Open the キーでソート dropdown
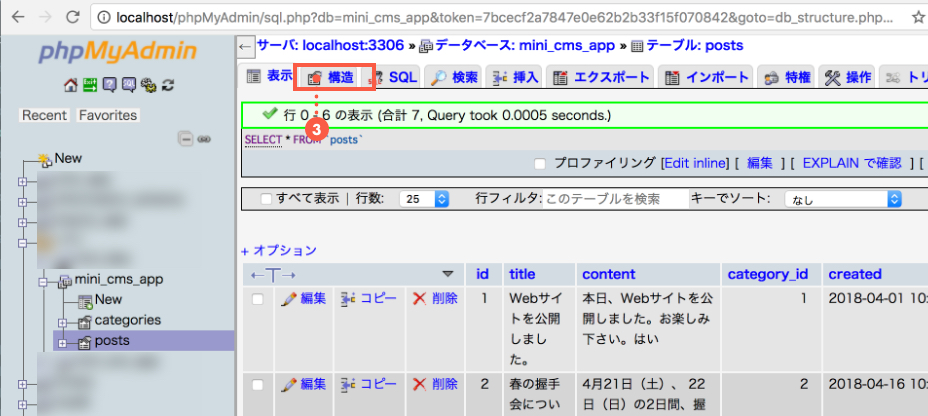928x416 pixels. coord(843,199)
